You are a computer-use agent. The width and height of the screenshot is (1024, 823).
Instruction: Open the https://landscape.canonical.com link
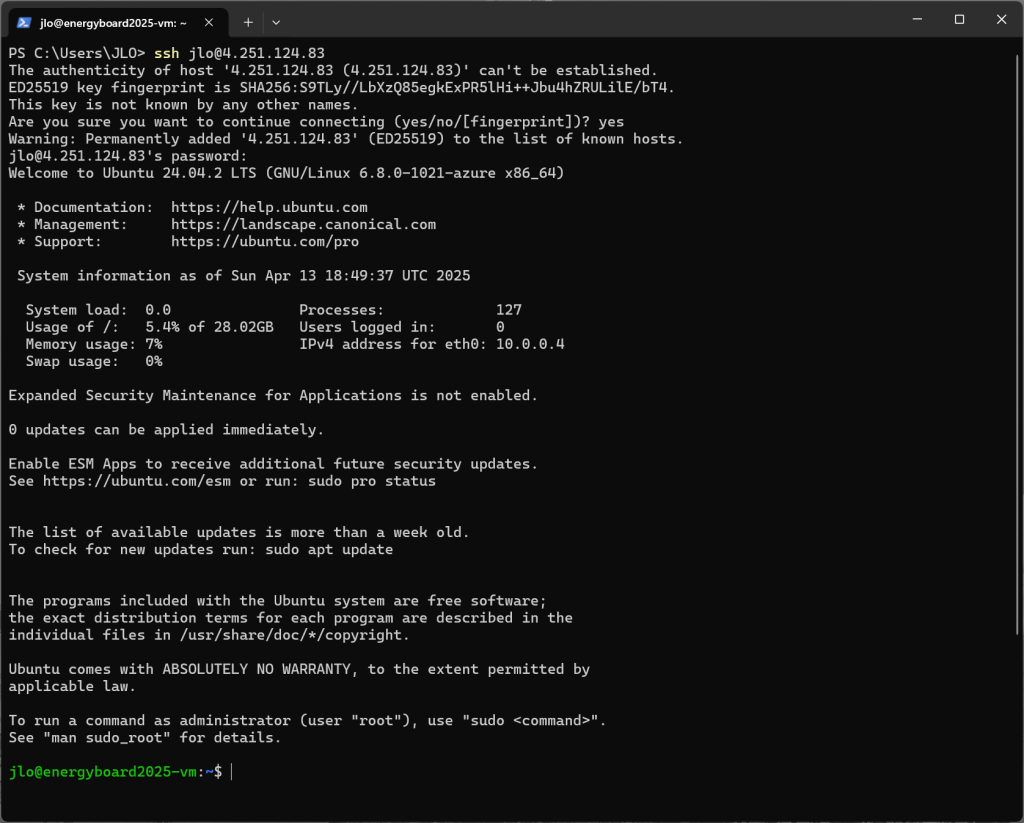303,224
